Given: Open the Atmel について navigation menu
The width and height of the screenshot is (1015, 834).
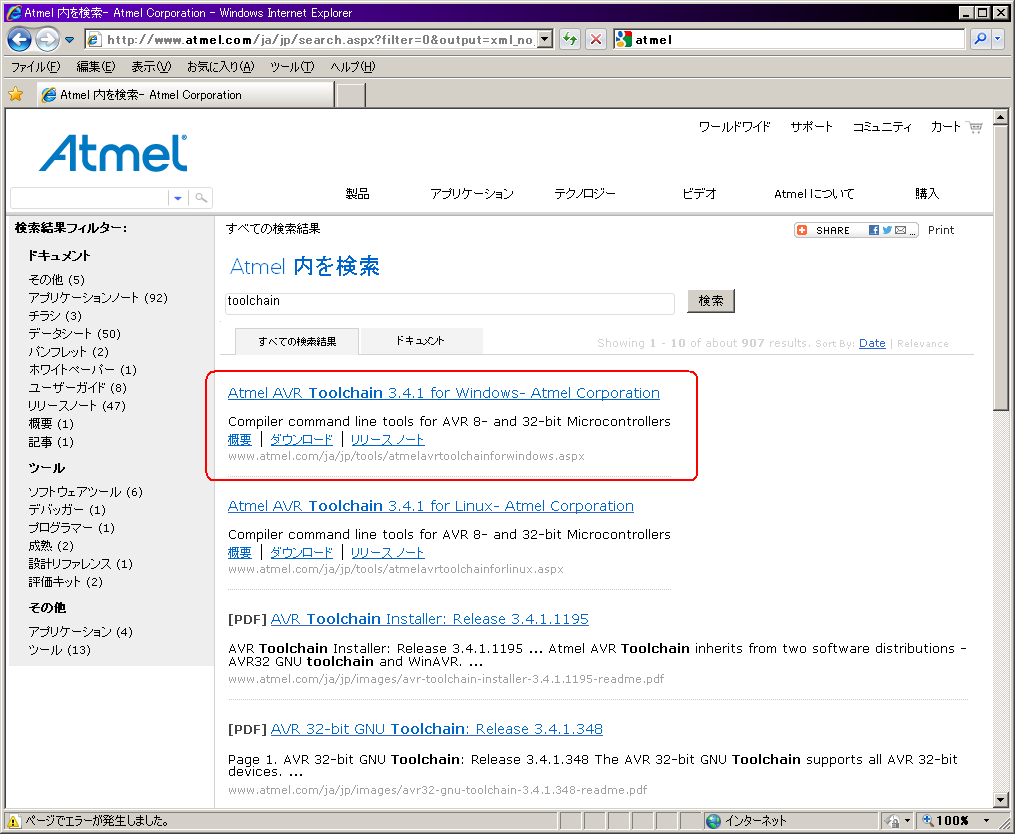Looking at the screenshot, I should (x=814, y=194).
